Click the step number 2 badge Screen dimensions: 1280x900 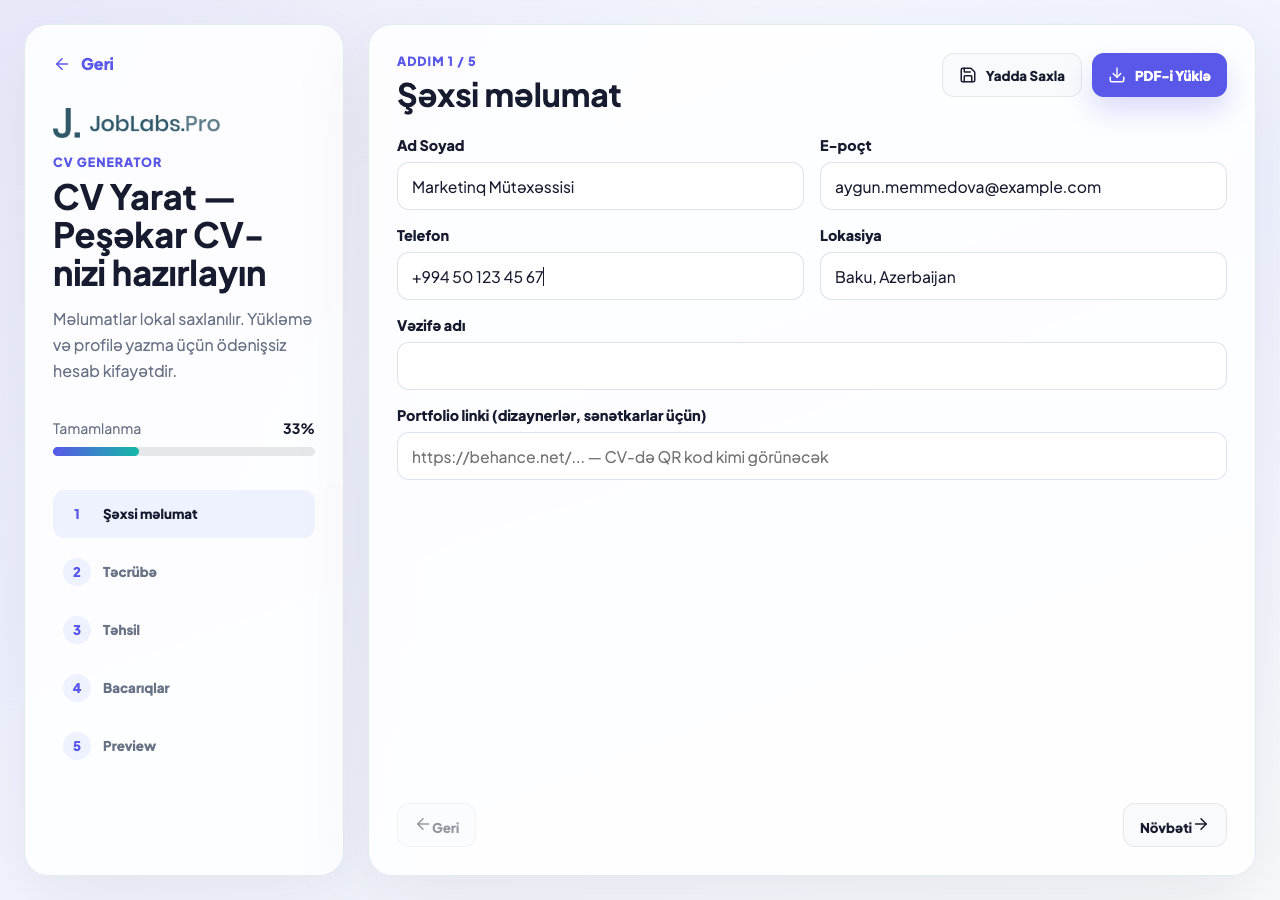pyautogui.click(x=77, y=572)
